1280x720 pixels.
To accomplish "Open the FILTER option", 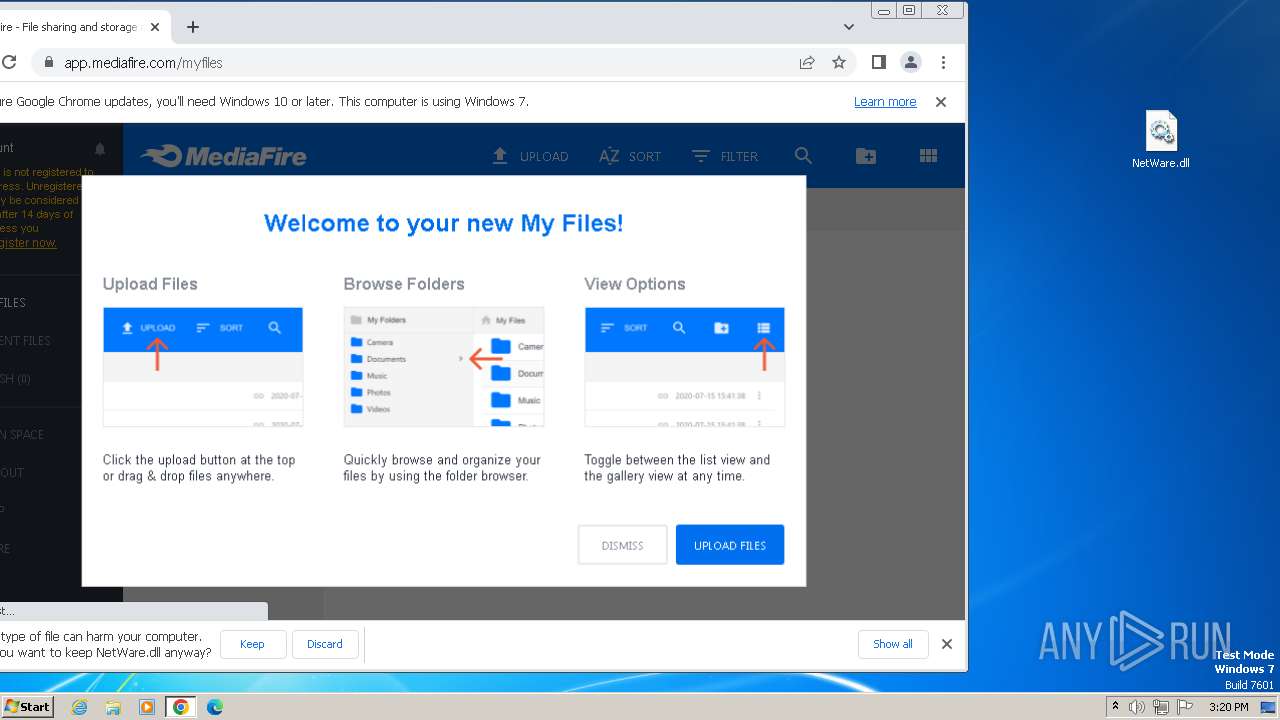I will pos(725,156).
